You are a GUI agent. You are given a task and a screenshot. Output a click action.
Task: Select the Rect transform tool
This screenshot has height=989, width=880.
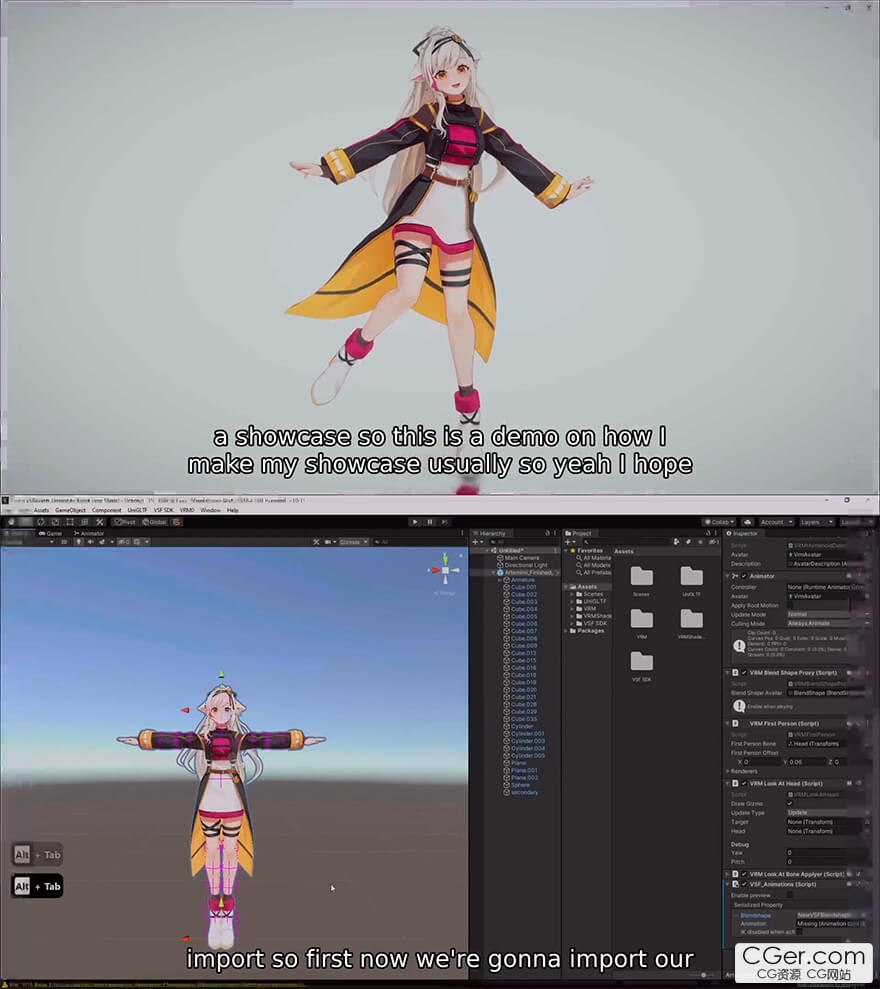(70, 522)
